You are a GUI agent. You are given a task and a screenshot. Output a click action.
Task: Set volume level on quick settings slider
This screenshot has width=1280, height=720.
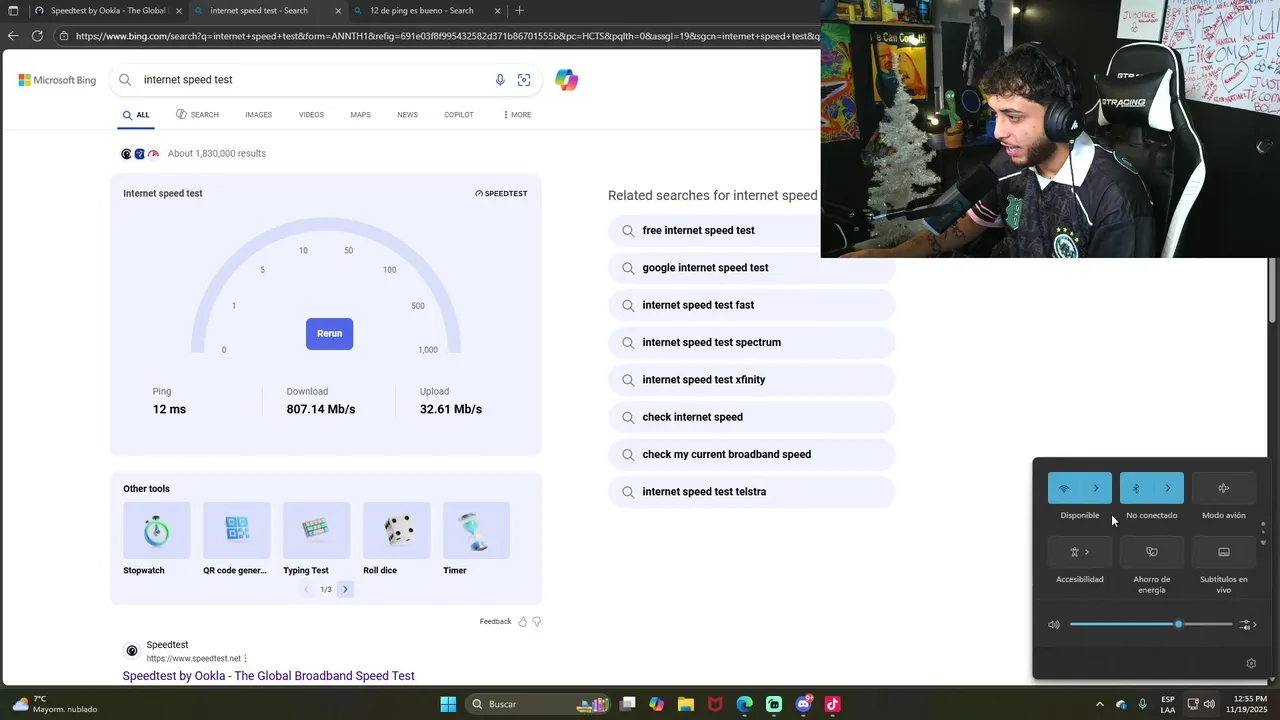[1151, 624]
